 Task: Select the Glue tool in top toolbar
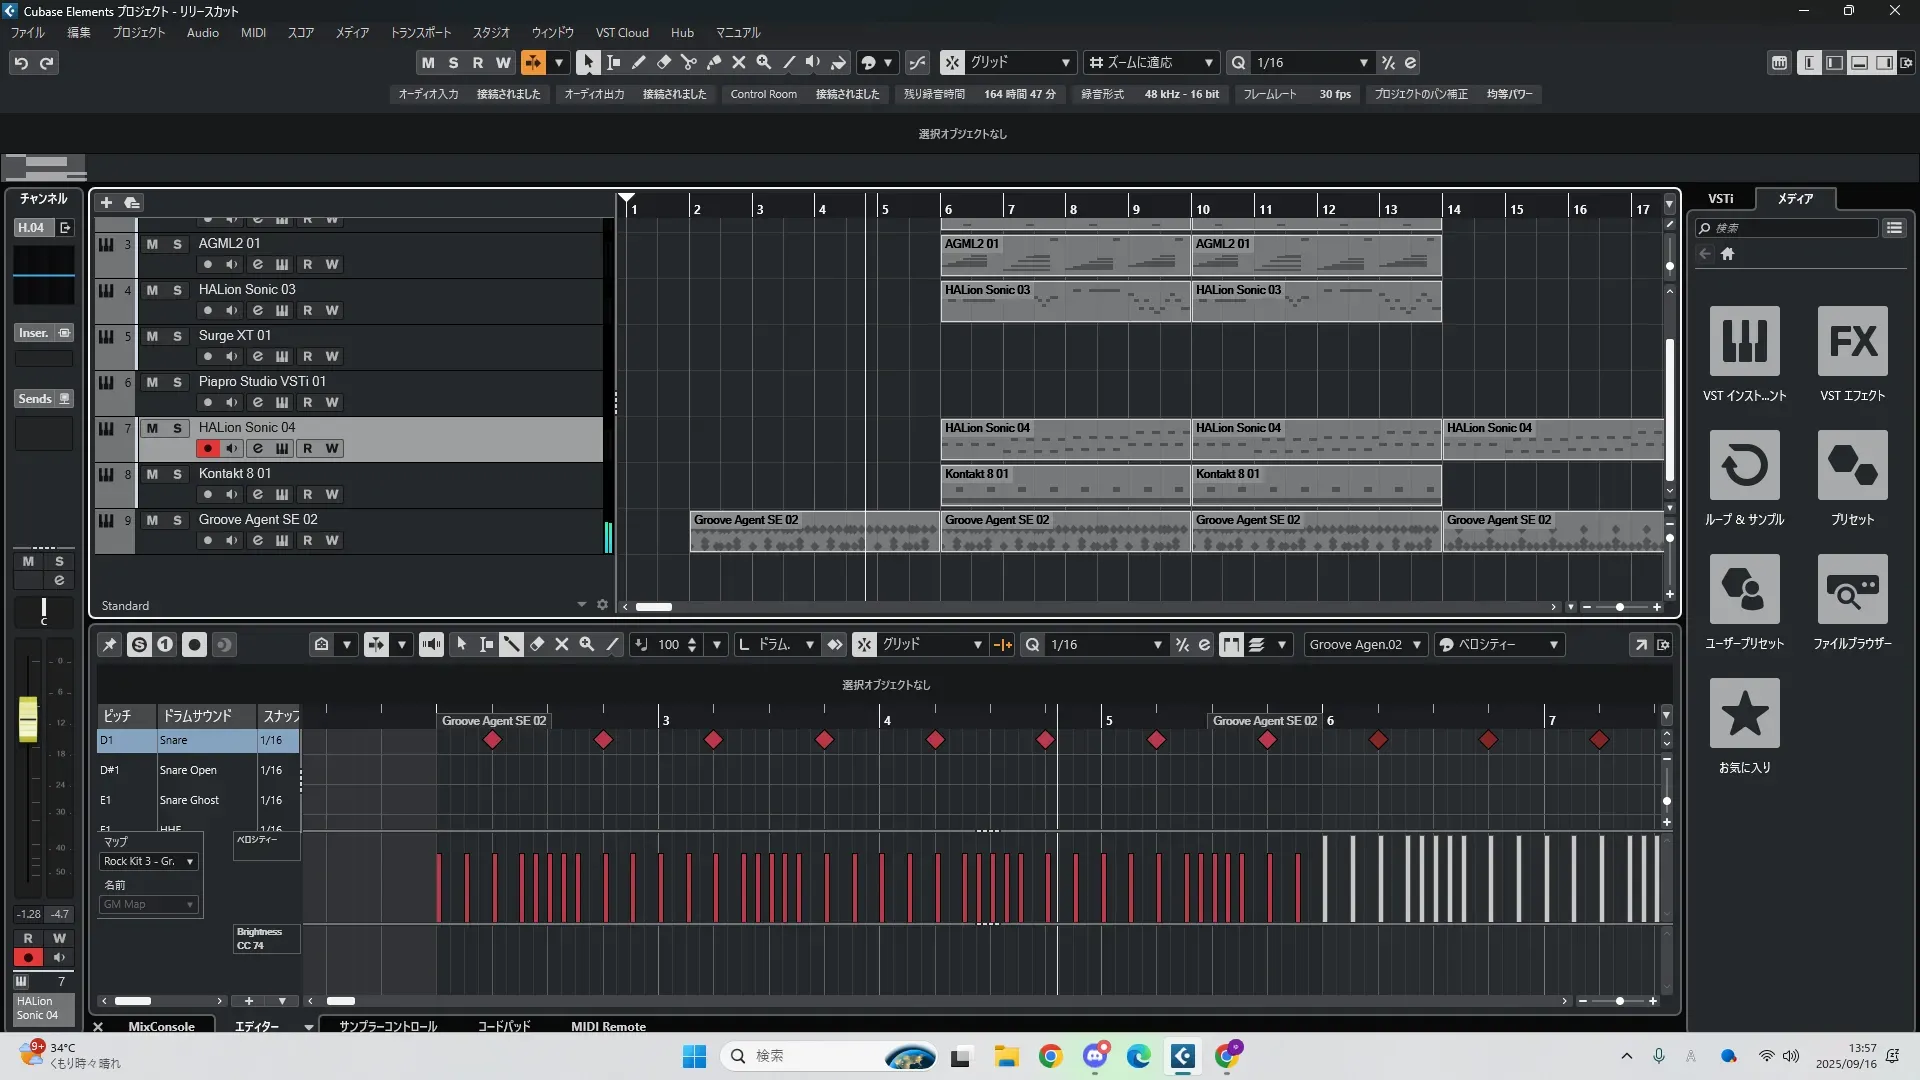pos(713,62)
